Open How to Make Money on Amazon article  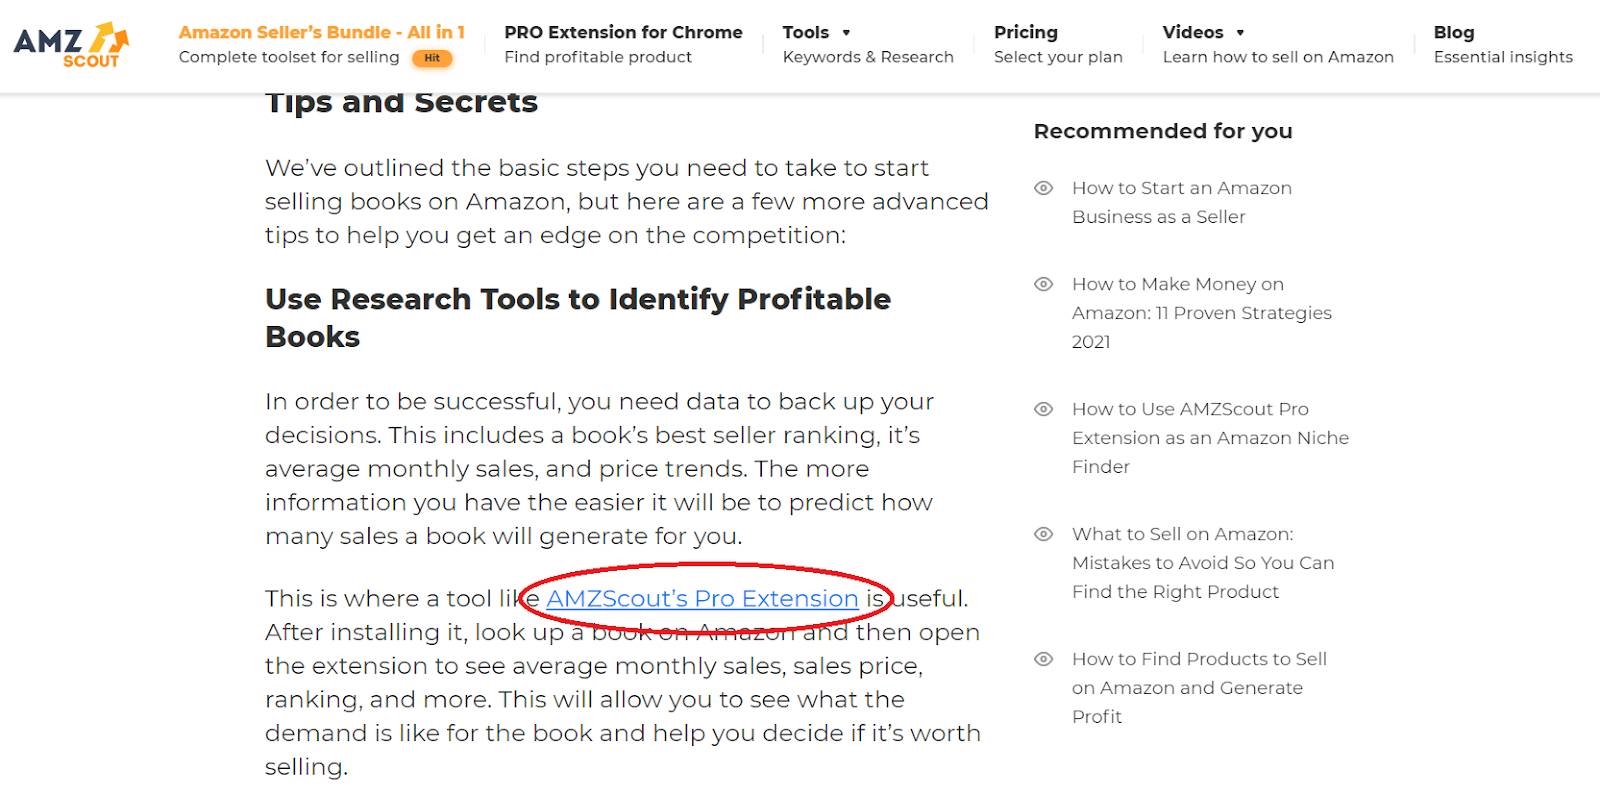(1202, 313)
